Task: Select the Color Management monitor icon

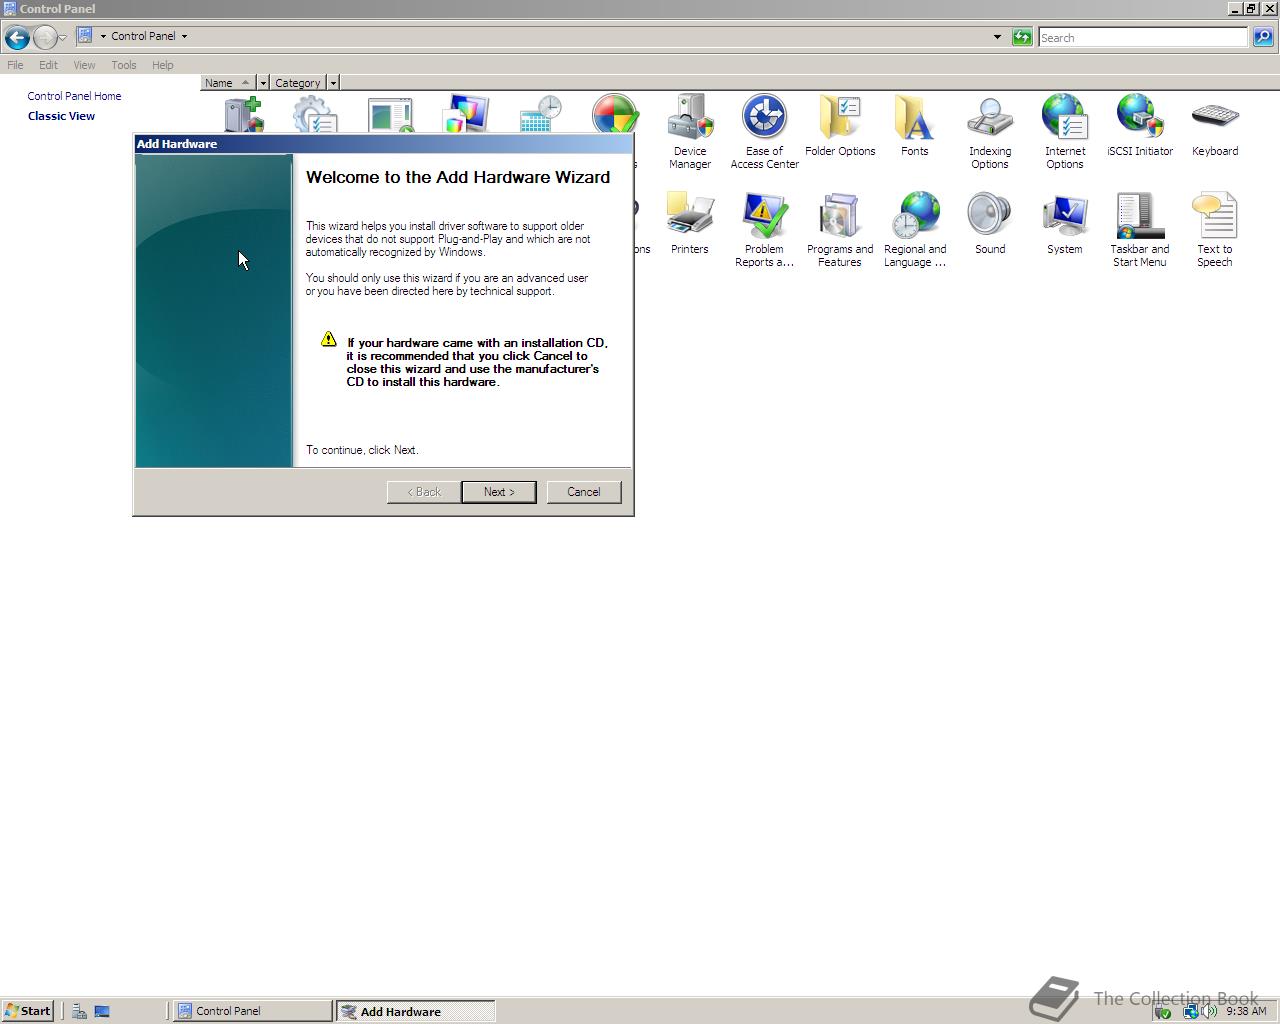Action: (x=466, y=114)
